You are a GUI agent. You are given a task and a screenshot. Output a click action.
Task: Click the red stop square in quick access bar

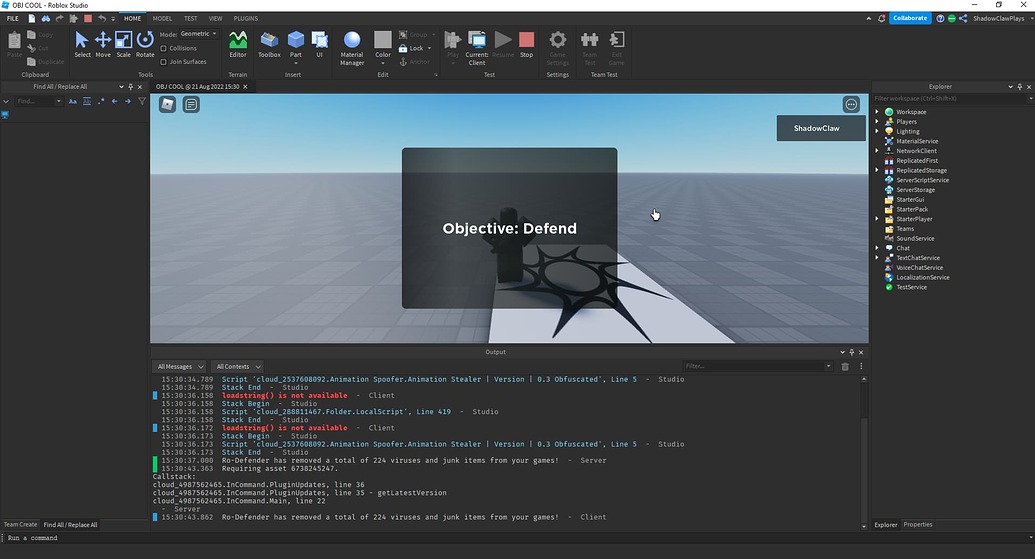(88, 18)
